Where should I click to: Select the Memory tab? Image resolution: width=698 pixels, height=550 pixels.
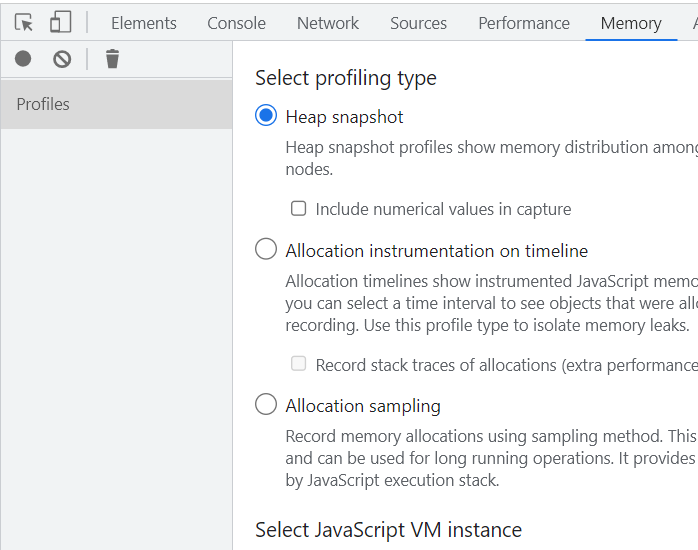[x=631, y=23]
